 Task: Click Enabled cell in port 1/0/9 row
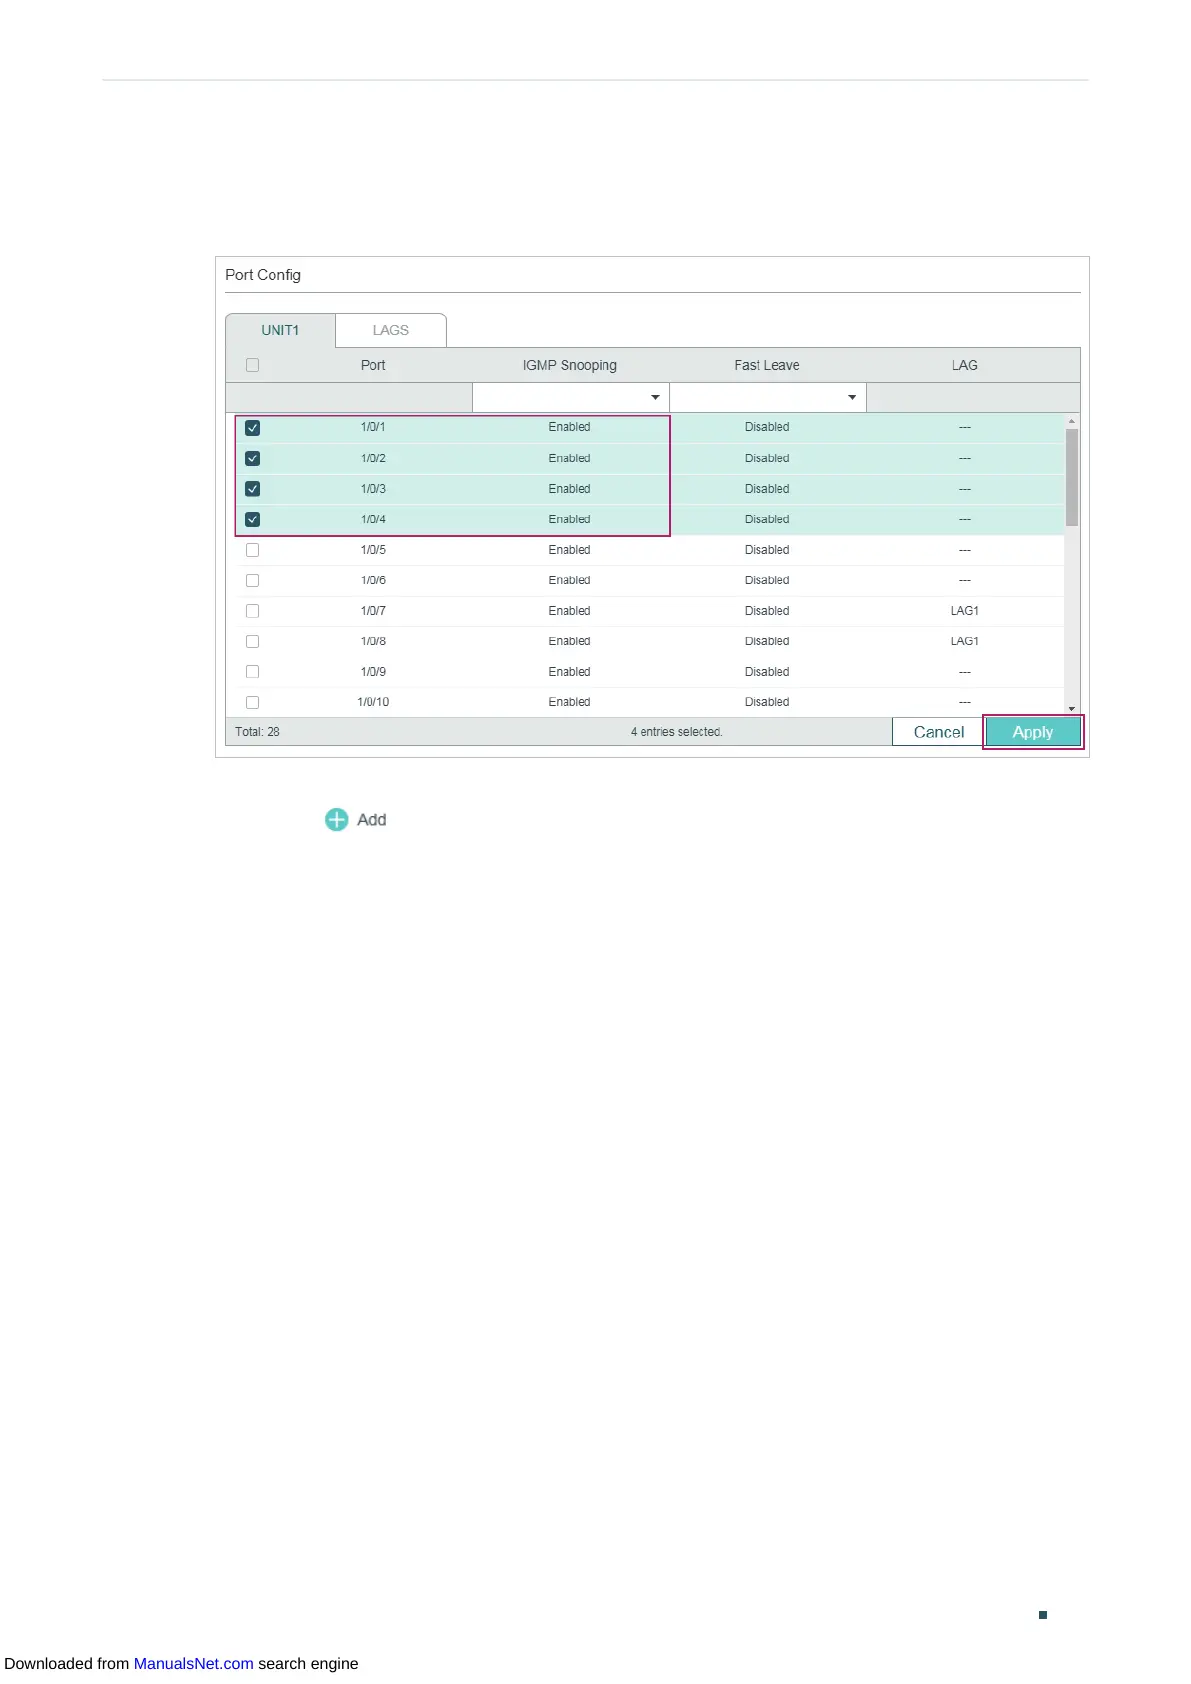570,672
